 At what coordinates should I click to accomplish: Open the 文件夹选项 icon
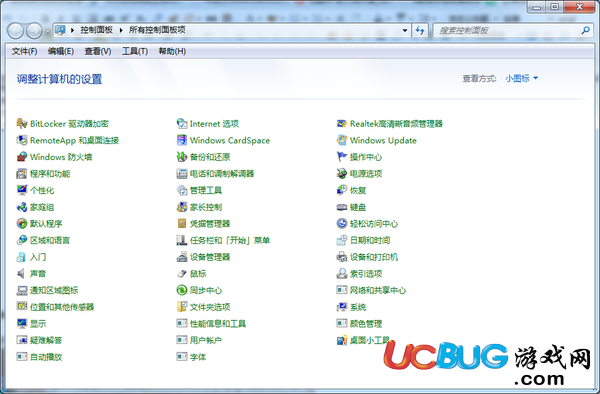point(182,307)
